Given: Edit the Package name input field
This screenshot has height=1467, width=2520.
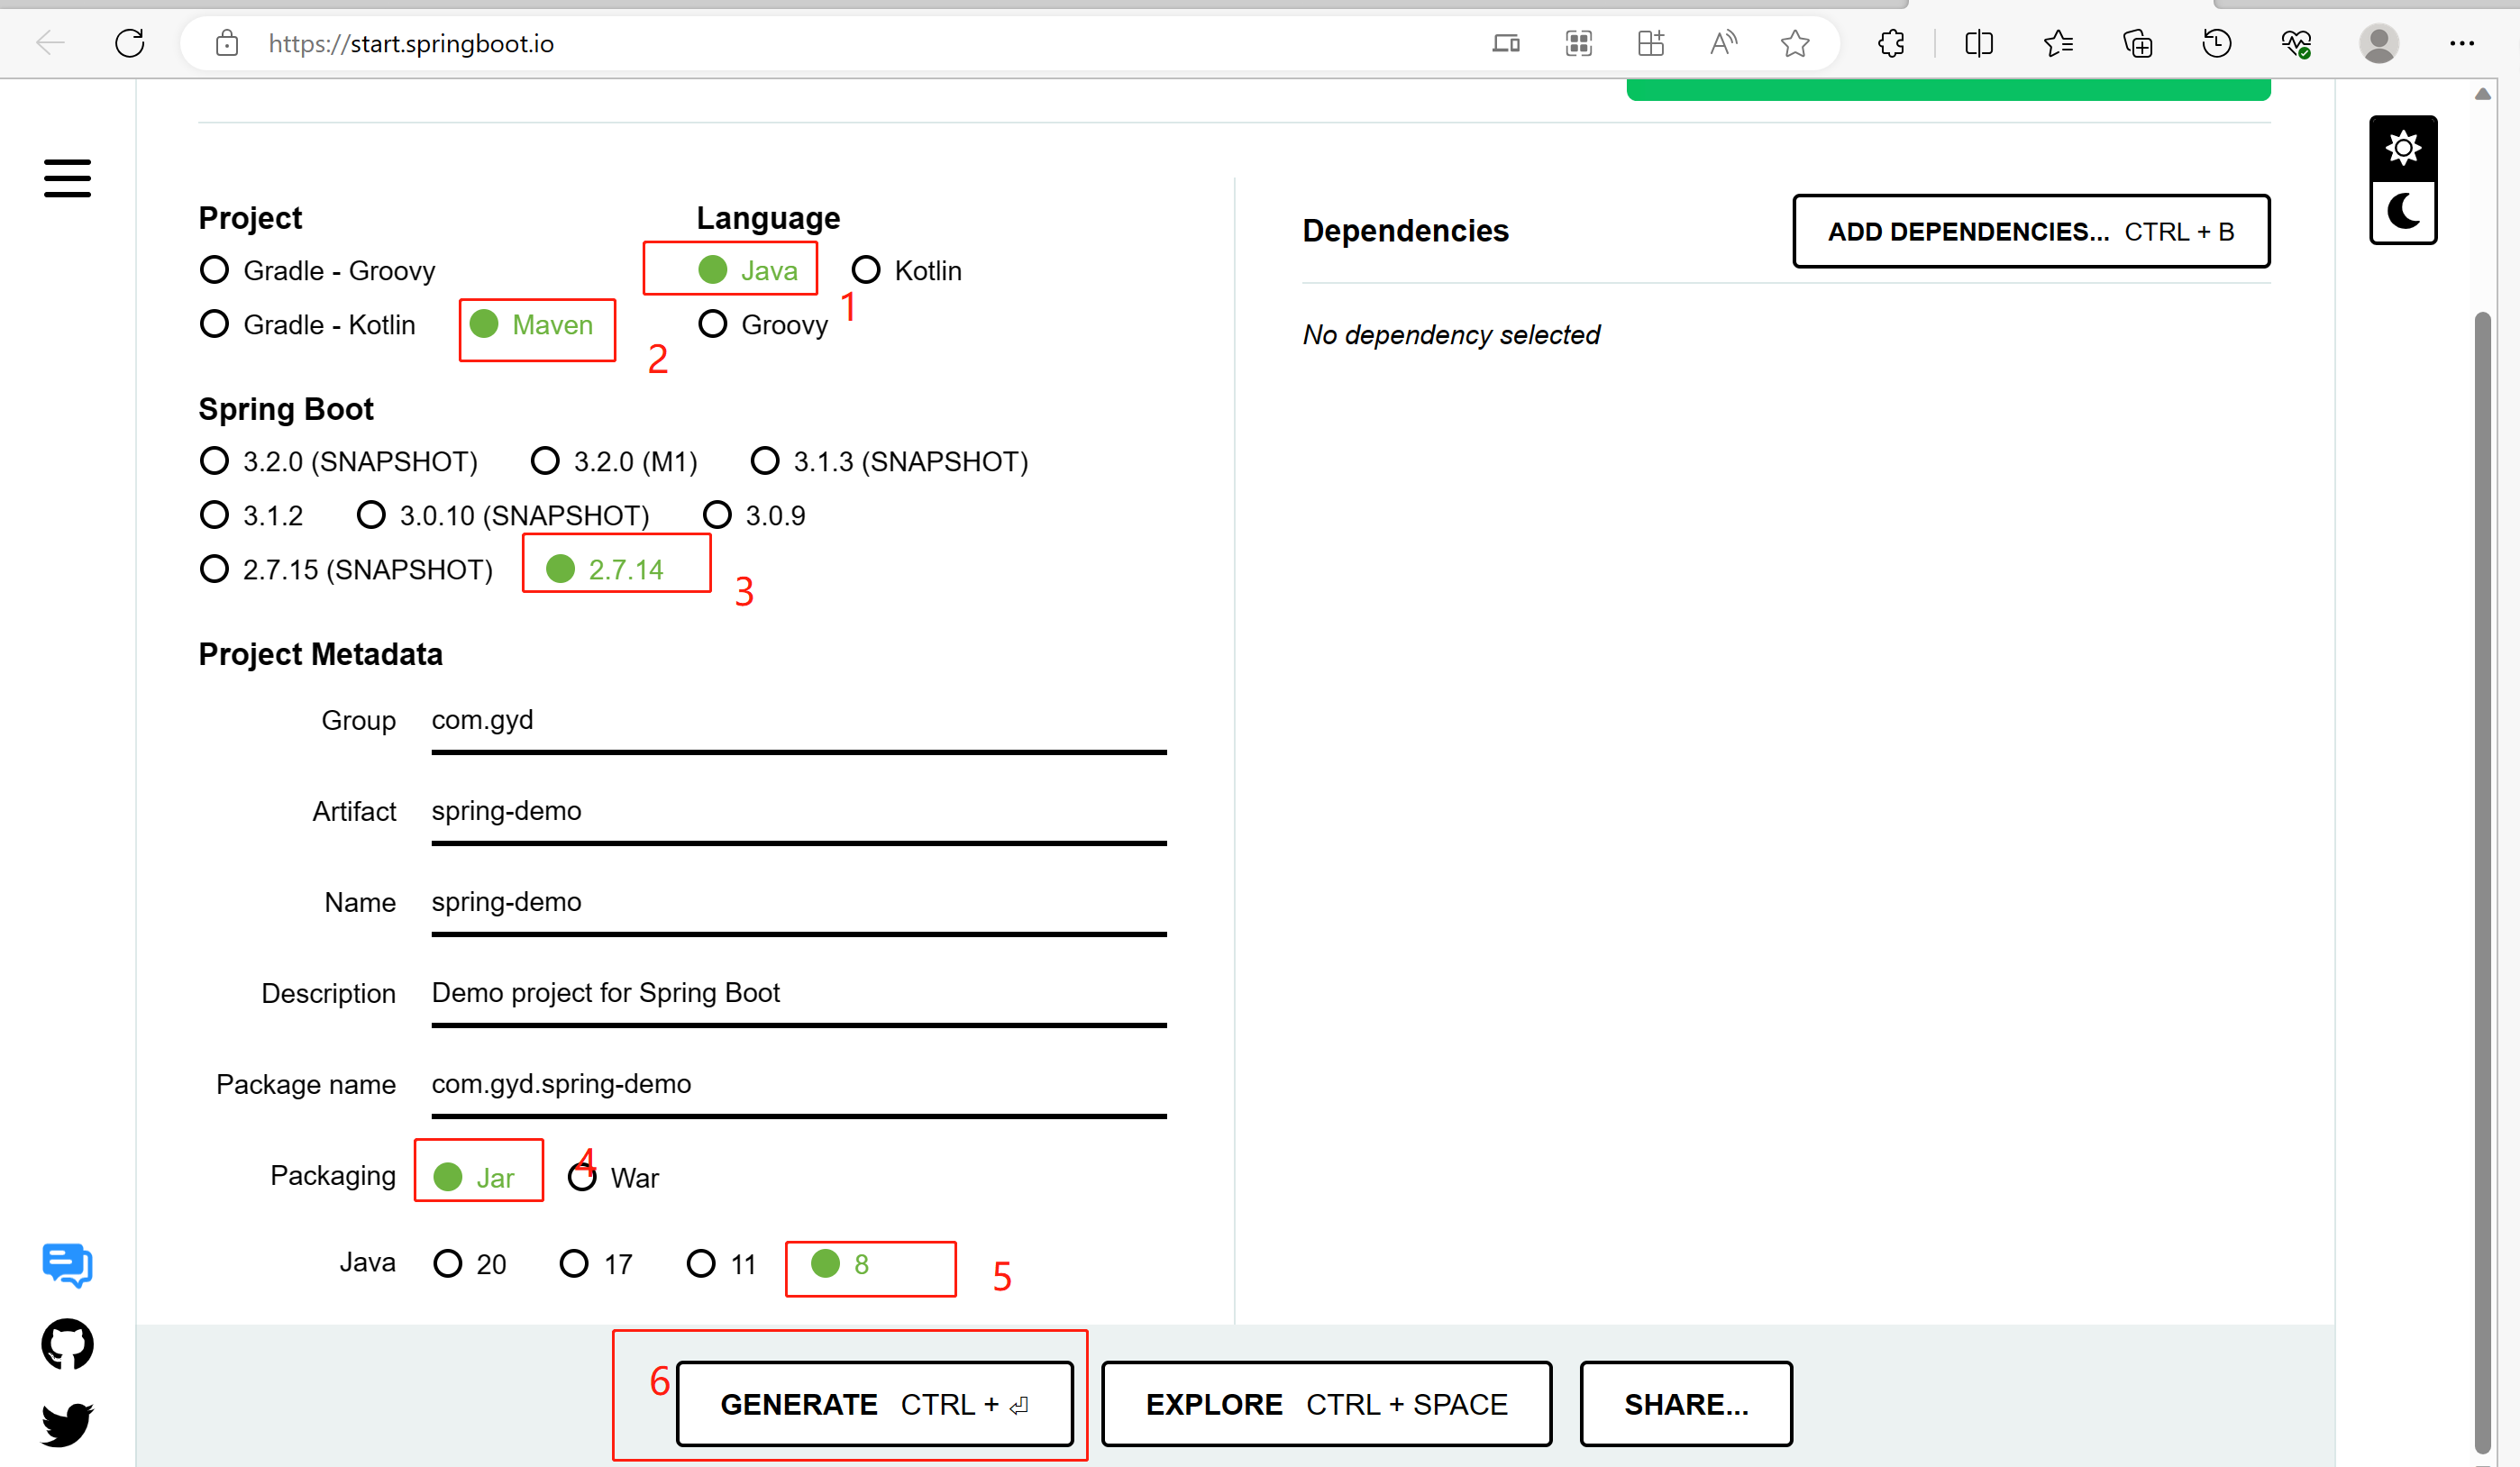Looking at the screenshot, I should (799, 1085).
